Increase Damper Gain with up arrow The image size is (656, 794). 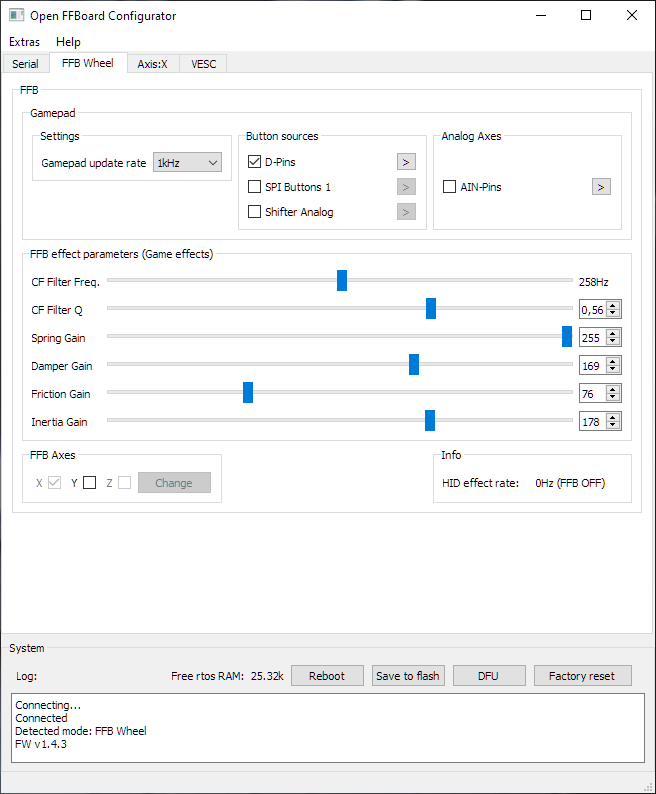click(613, 362)
